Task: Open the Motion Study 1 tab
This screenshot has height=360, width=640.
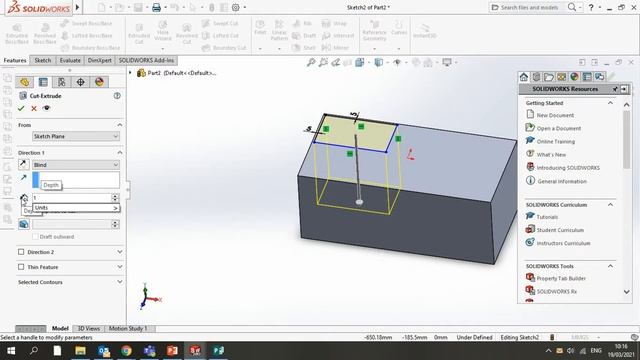Action: (x=128, y=329)
